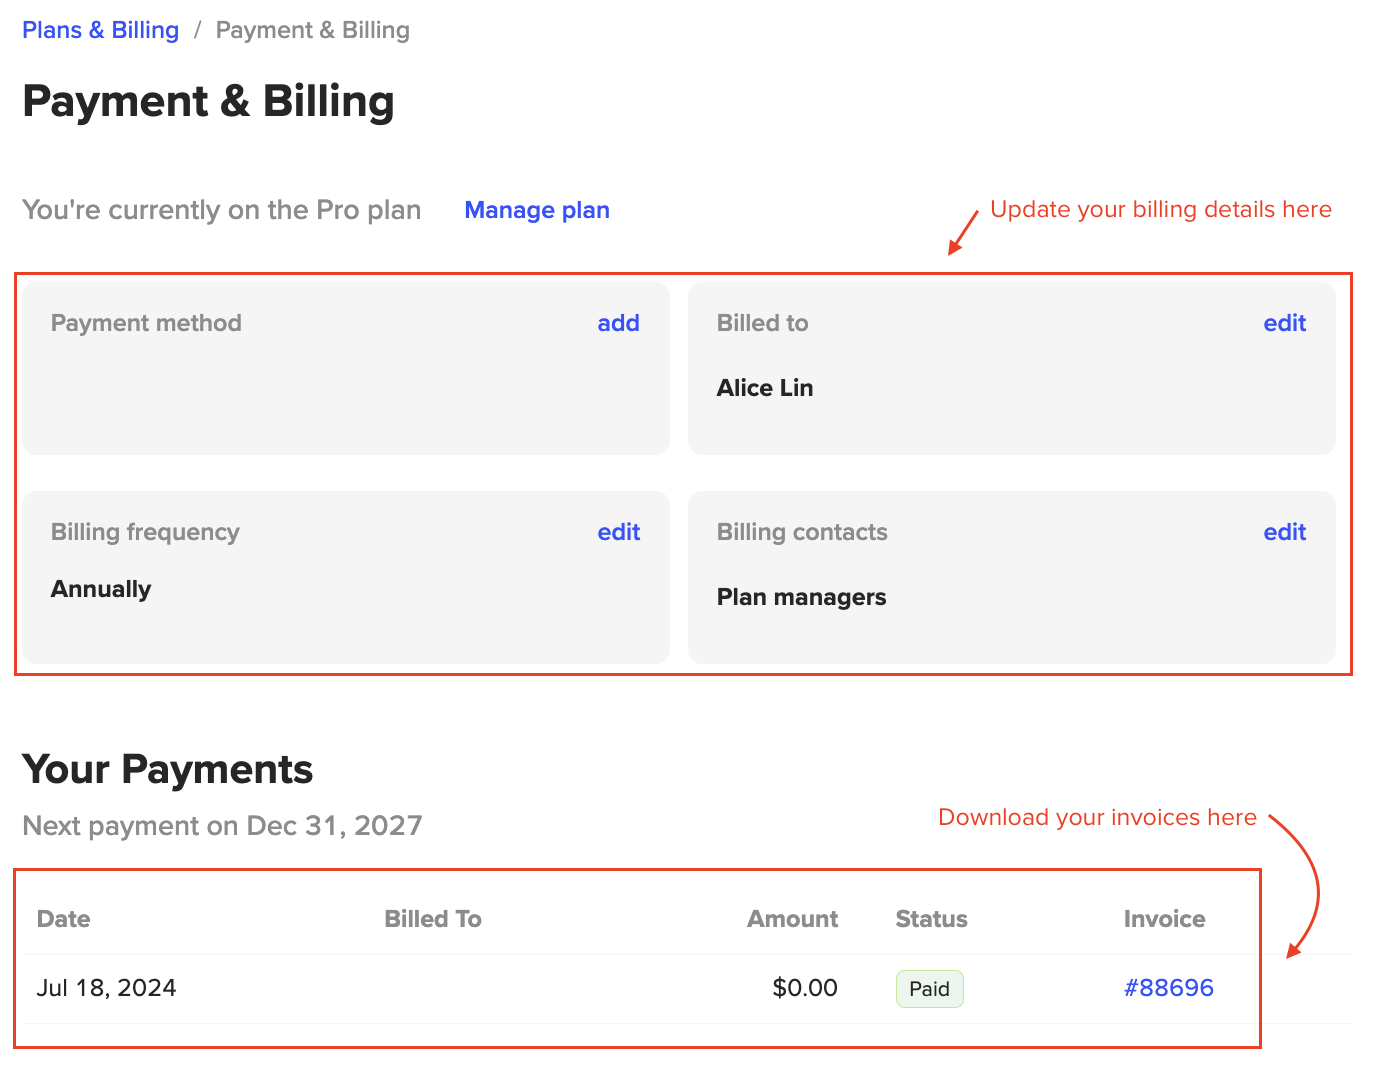The width and height of the screenshot is (1385, 1083).
Task: Click the Alice Lin billed name
Action: point(765,388)
